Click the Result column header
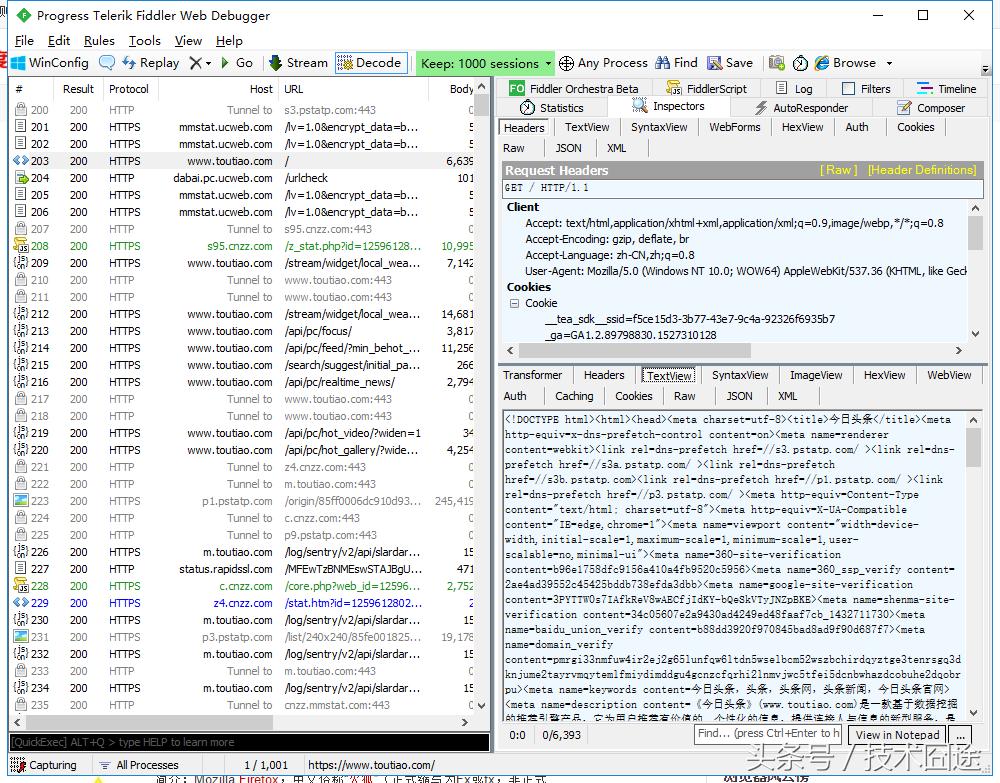The width and height of the screenshot is (1000, 783). [78, 89]
